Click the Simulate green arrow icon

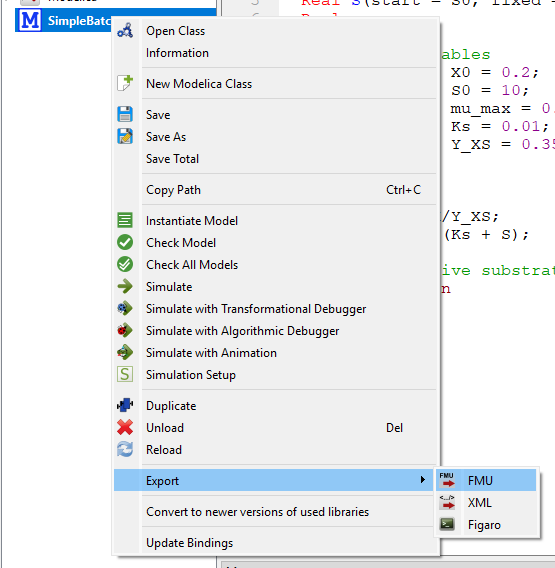125,287
